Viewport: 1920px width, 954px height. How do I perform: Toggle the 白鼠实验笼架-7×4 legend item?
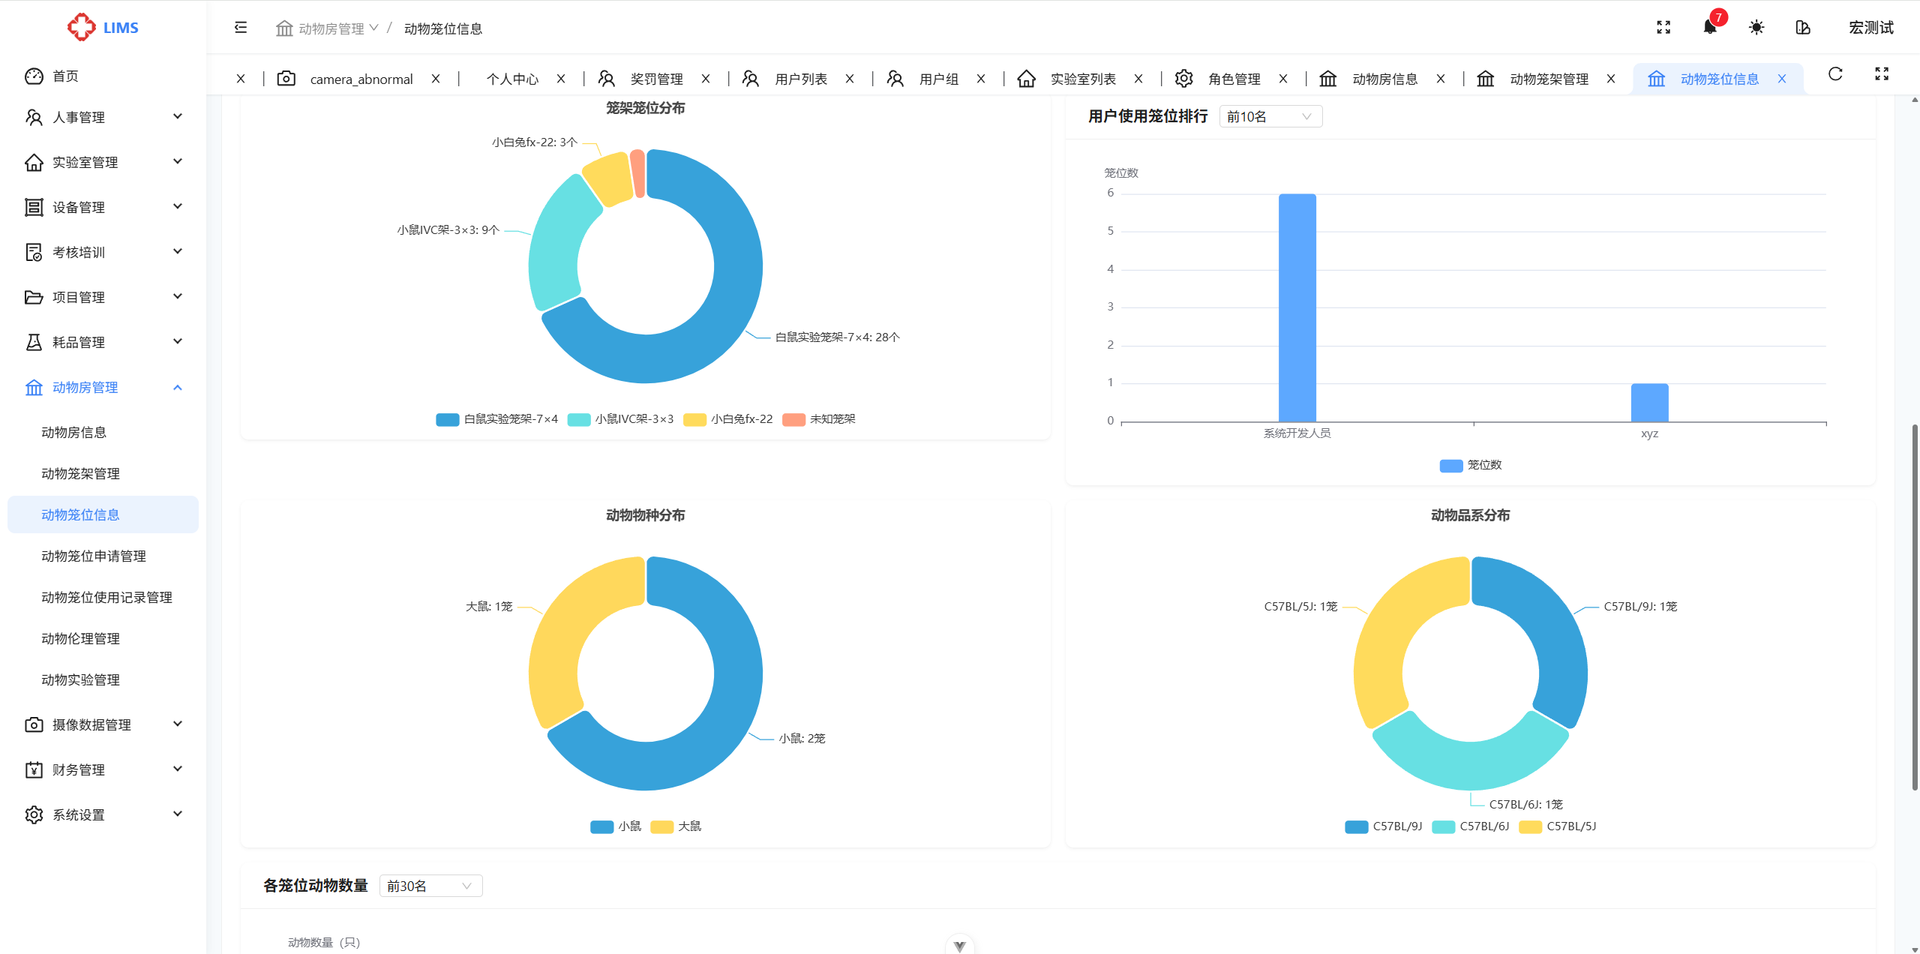pos(498,419)
